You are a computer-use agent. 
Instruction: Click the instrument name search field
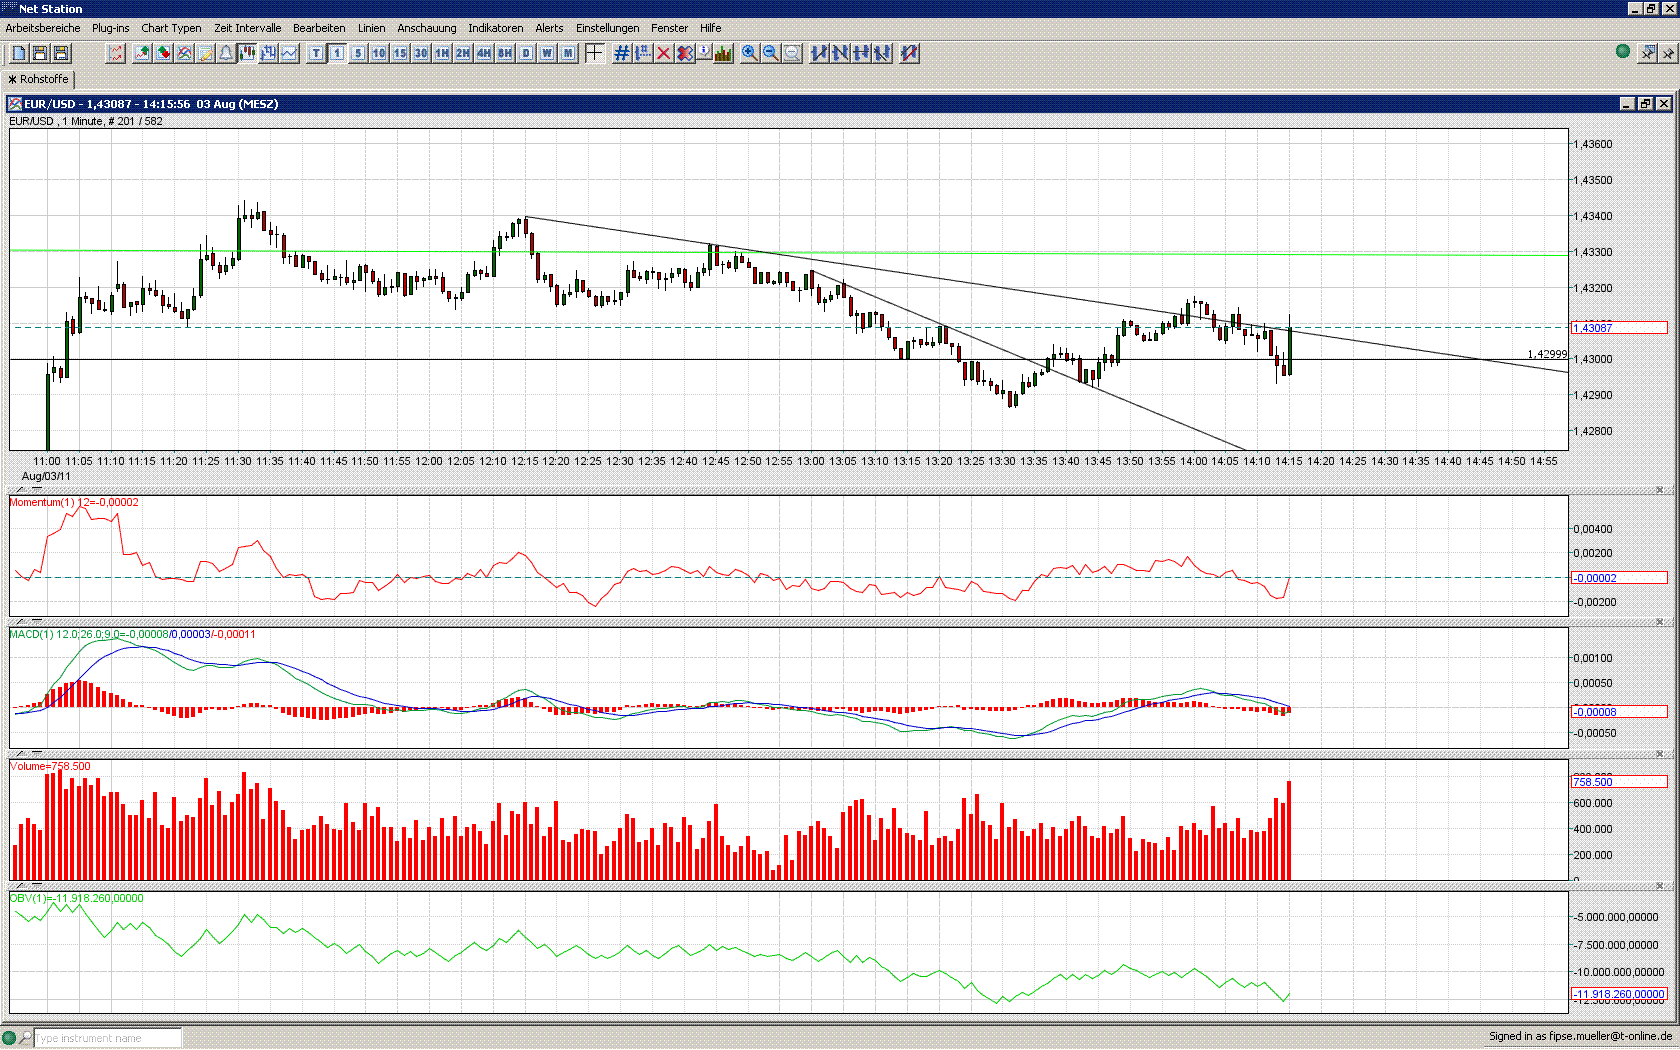pyautogui.click(x=108, y=1038)
